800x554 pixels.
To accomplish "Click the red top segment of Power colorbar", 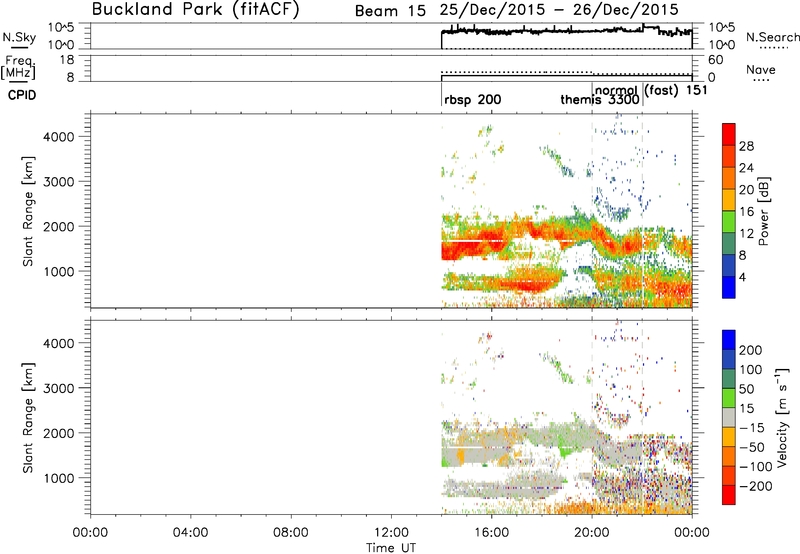I will [729, 134].
